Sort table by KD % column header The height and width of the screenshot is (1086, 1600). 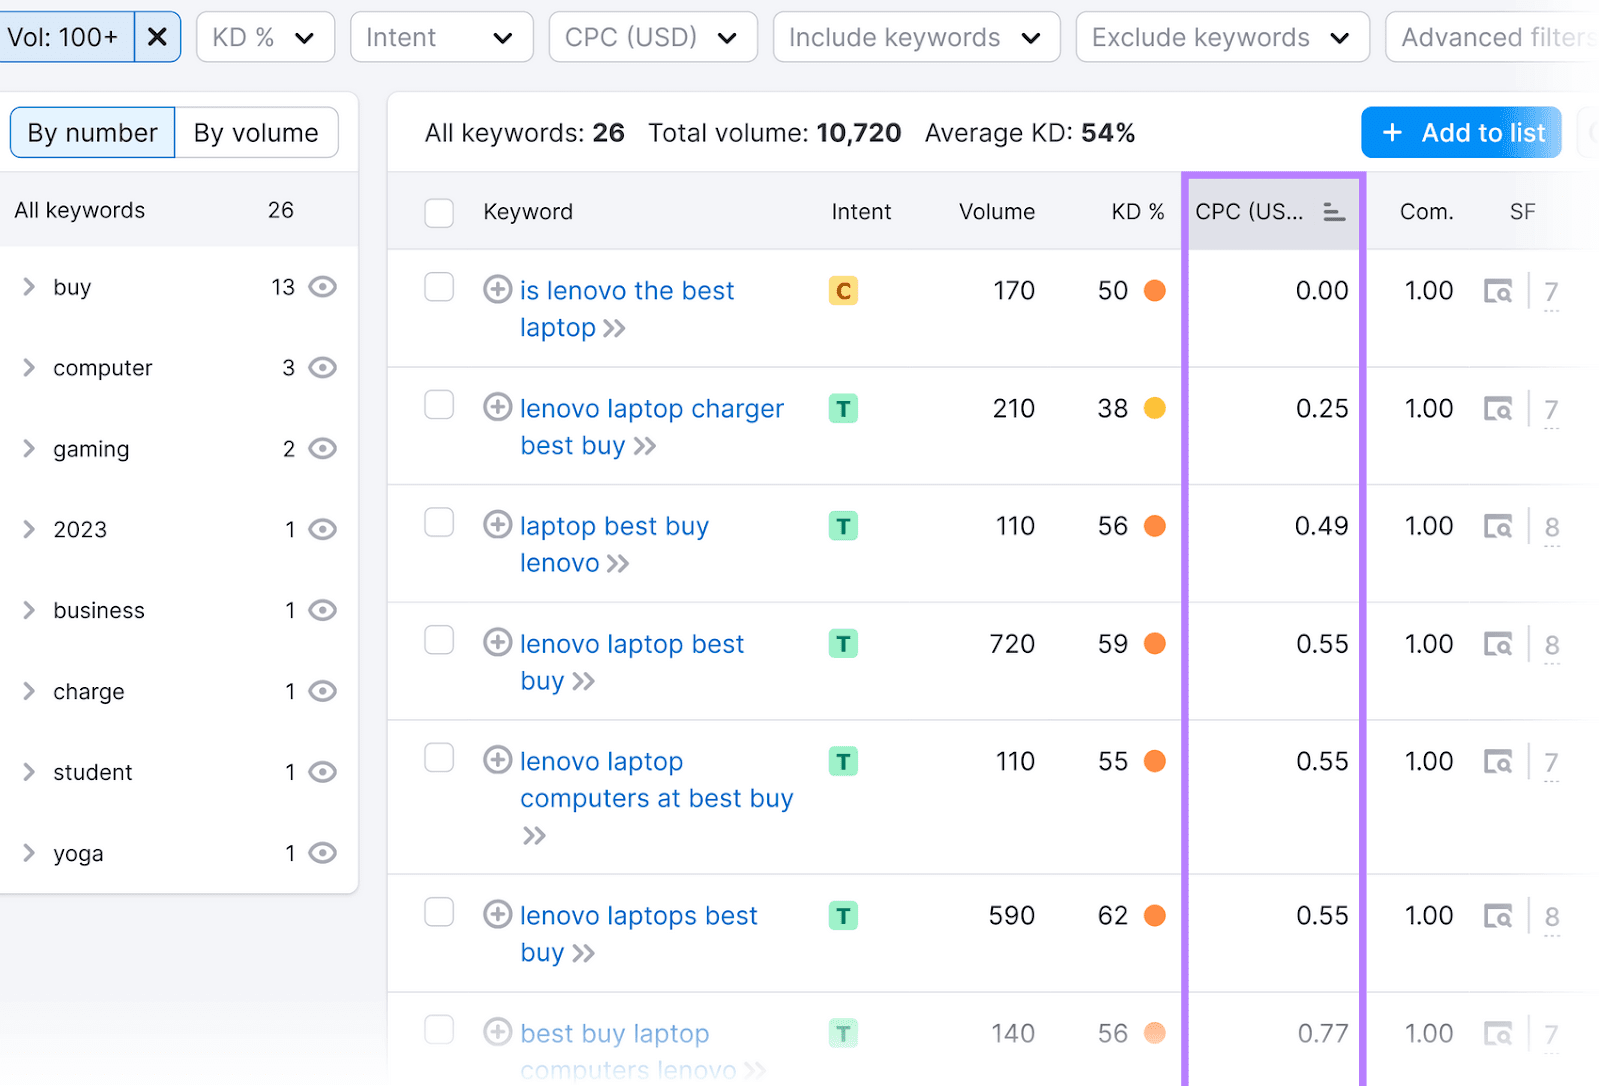(1138, 212)
